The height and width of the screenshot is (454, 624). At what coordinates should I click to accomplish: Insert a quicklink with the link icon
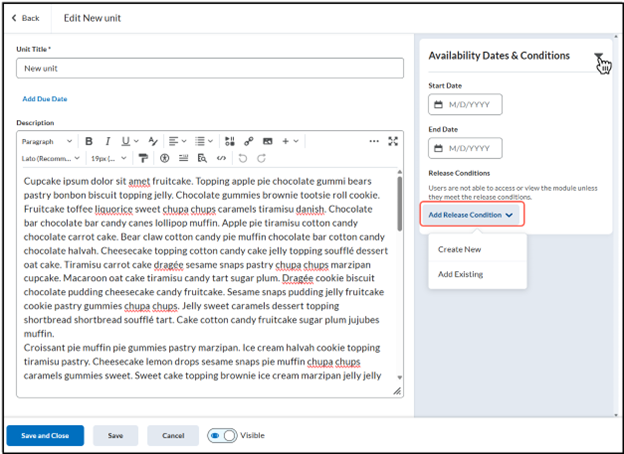pos(249,141)
